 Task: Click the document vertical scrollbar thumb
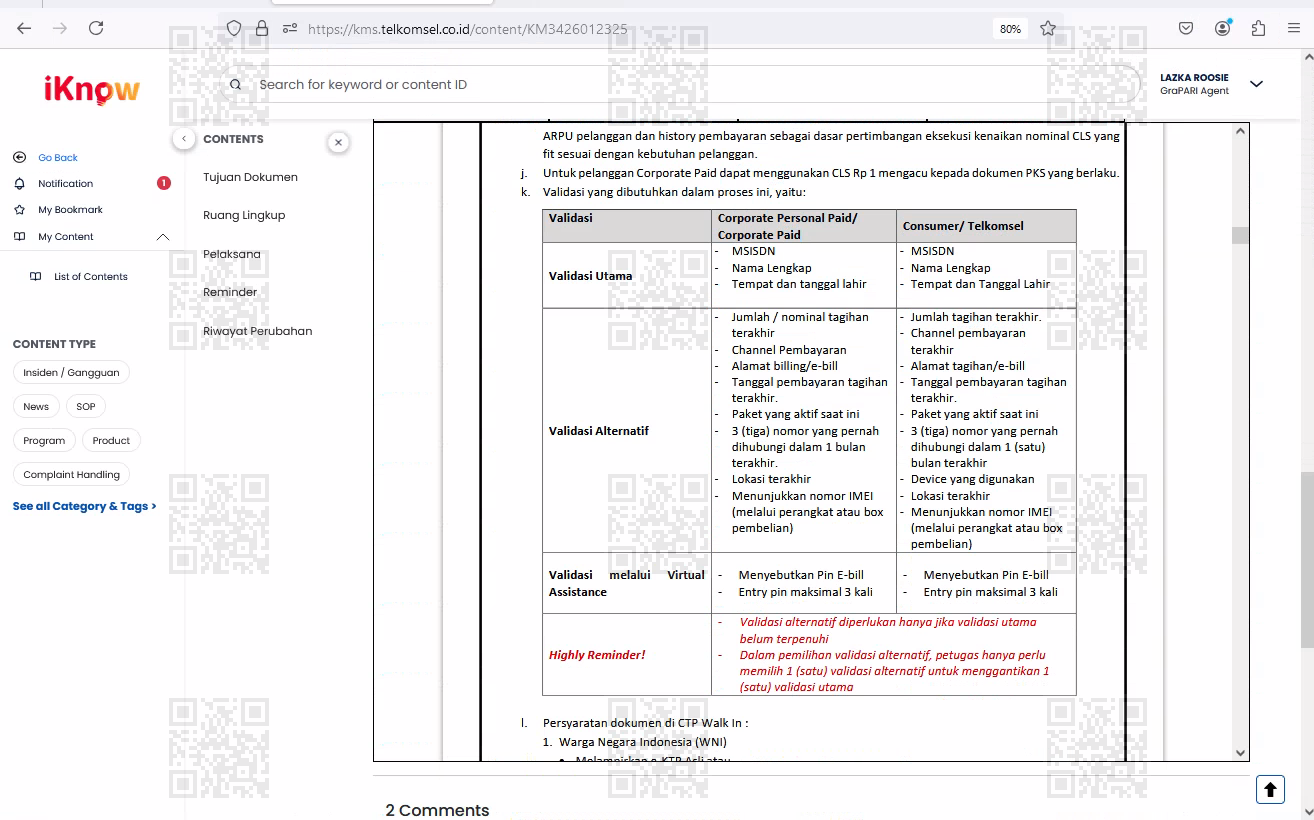click(x=1240, y=235)
